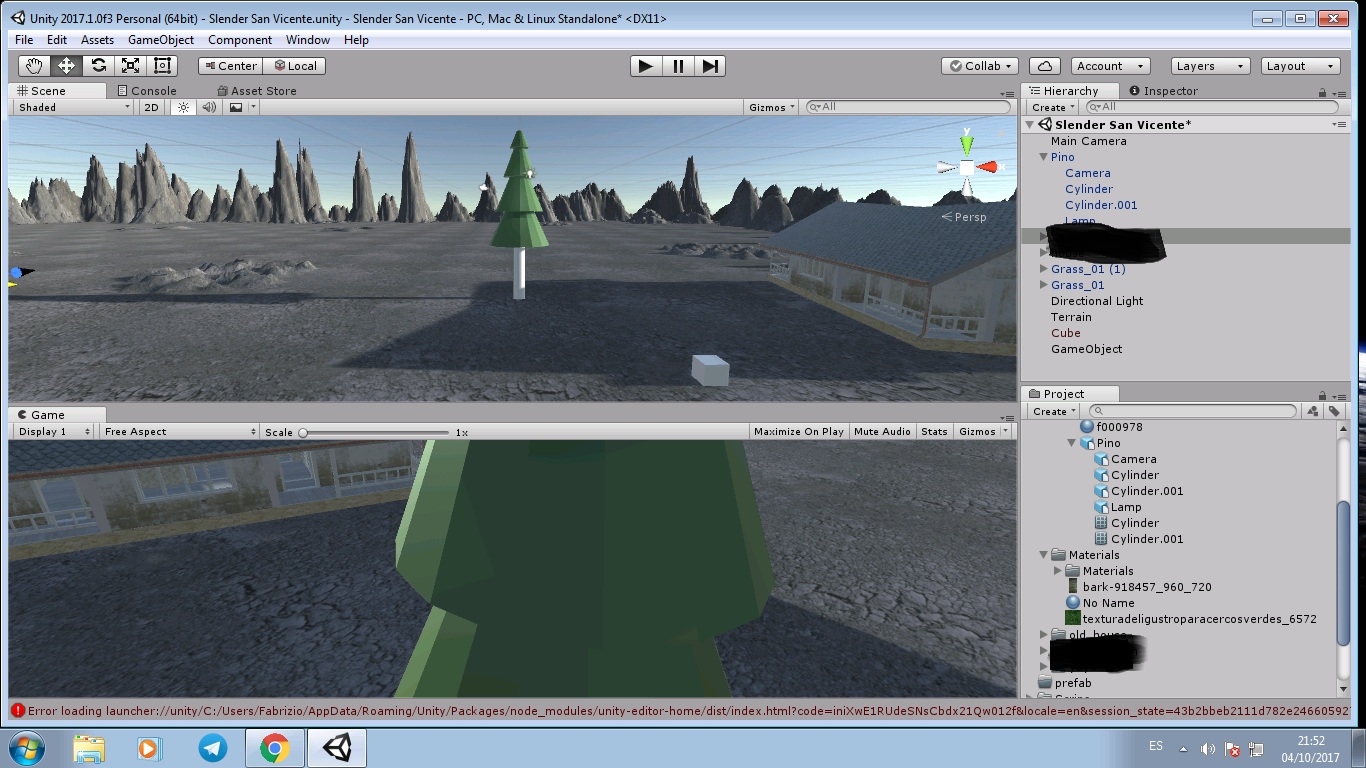This screenshot has height=768, width=1366.
Task: Open Google Chrome from the taskbar
Action: pos(274,748)
